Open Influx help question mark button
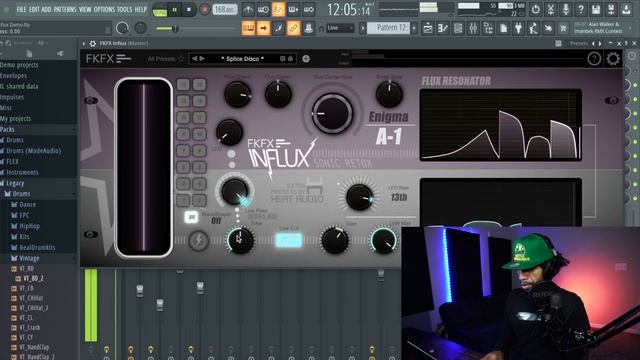 pyautogui.click(x=594, y=59)
